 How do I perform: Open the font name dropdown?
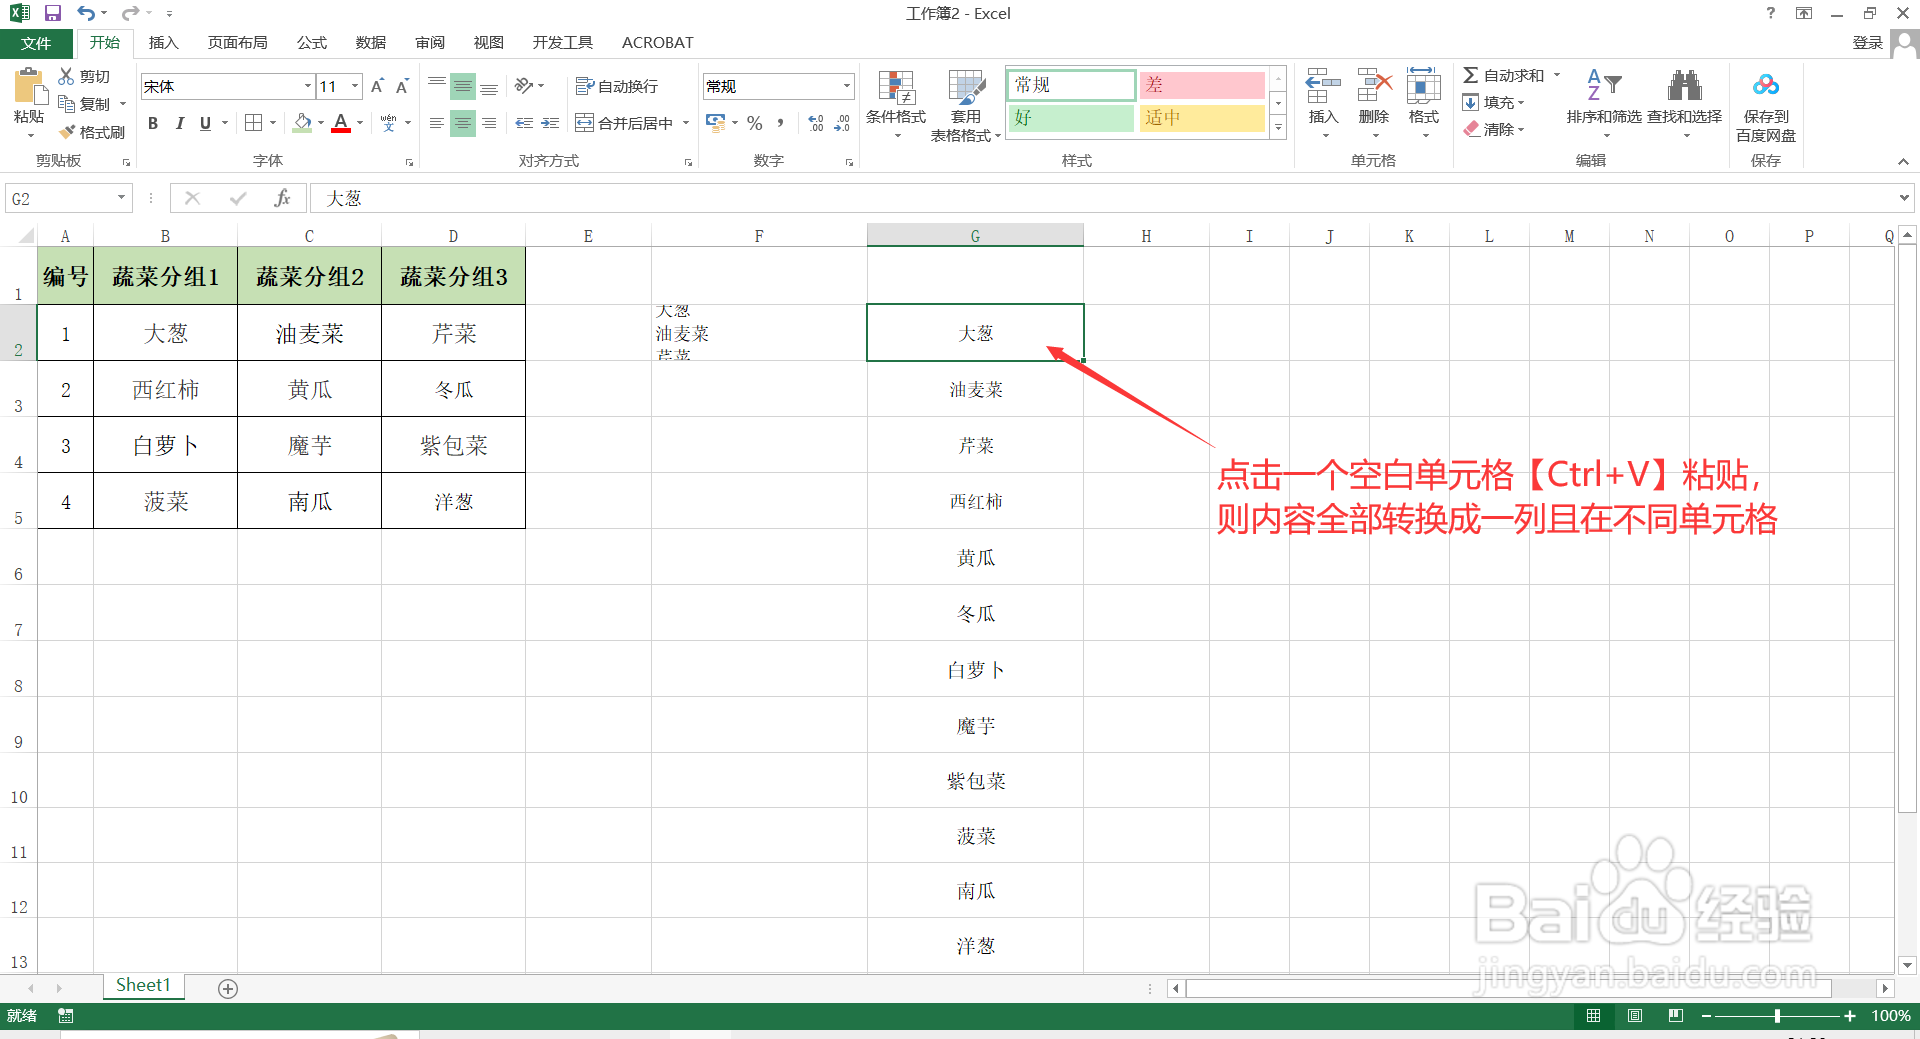click(307, 86)
